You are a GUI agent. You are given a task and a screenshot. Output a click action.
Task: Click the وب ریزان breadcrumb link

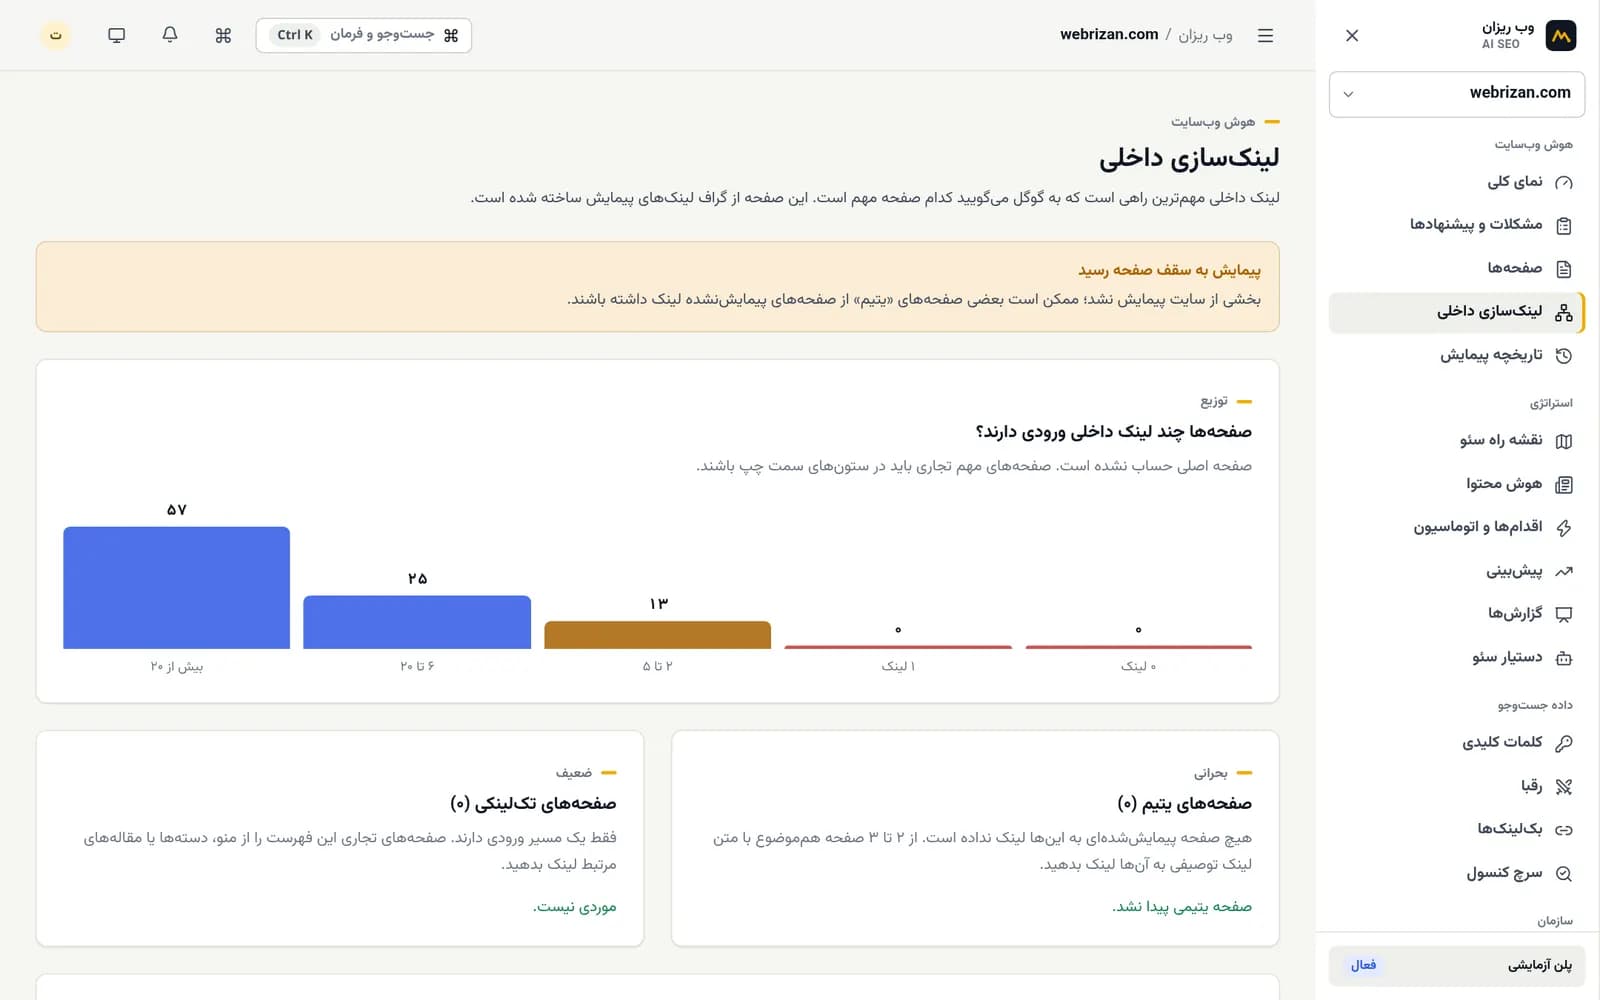coord(1205,35)
